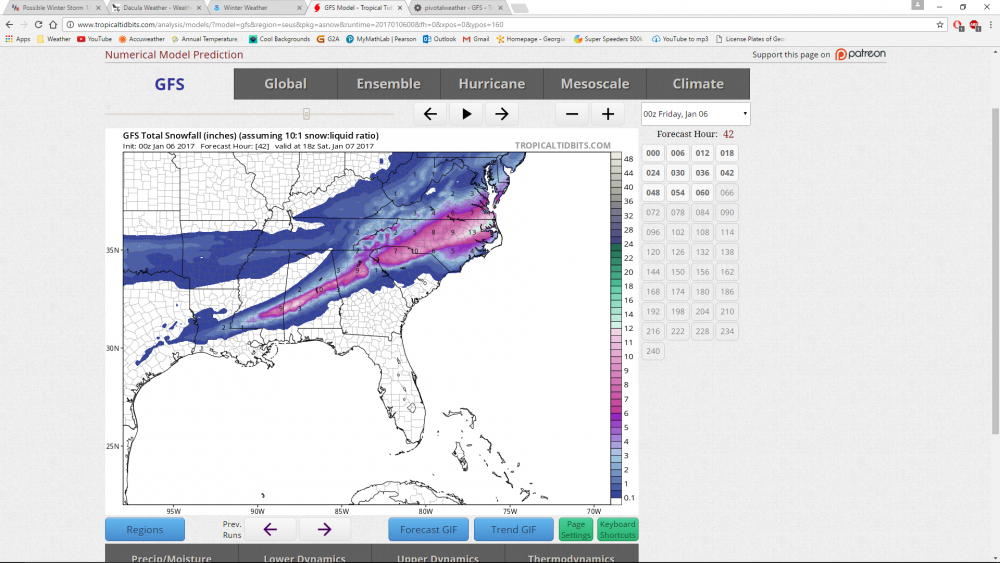The width and height of the screenshot is (1000, 563).
Task: Click the Numerical Model Prediction heading
Action: (174, 54)
